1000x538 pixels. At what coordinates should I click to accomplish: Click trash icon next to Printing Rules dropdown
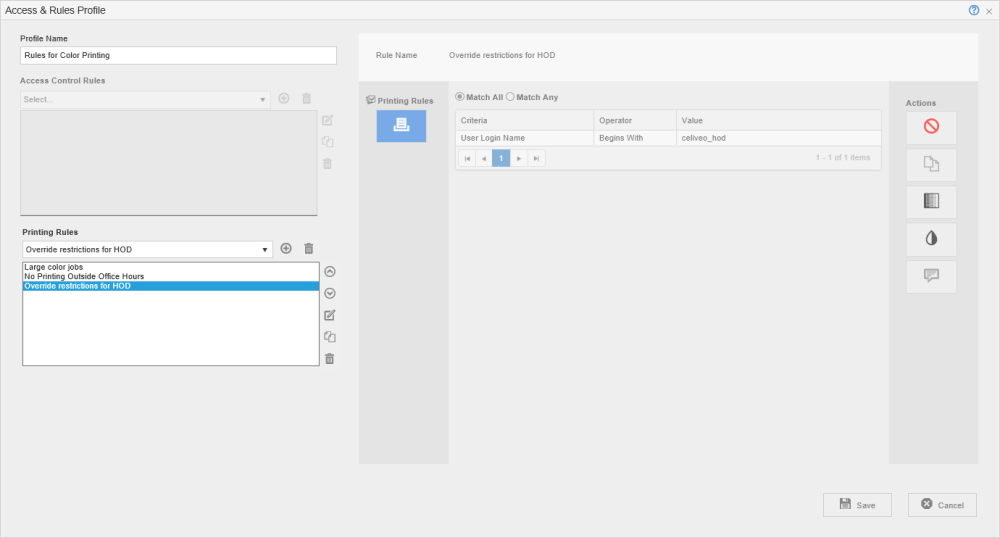(309, 249)
